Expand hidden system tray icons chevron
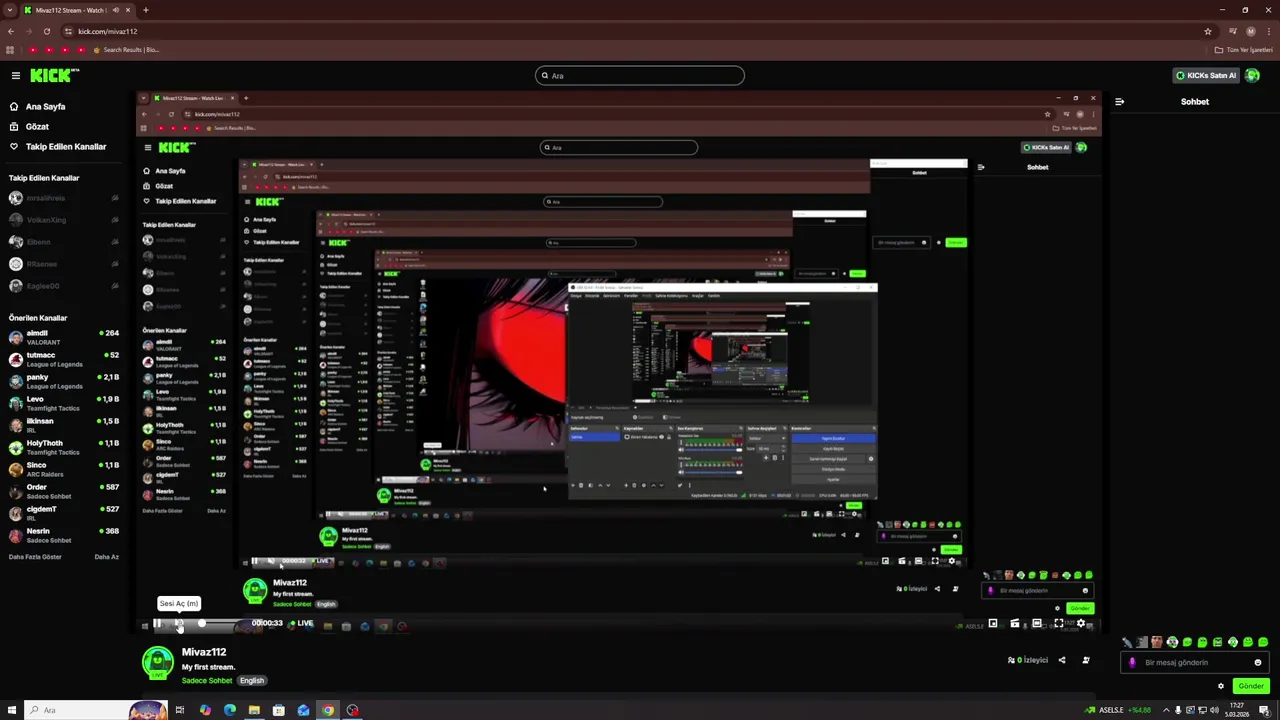Viewport: 1280px width, 720px height. coord(1166,710)
